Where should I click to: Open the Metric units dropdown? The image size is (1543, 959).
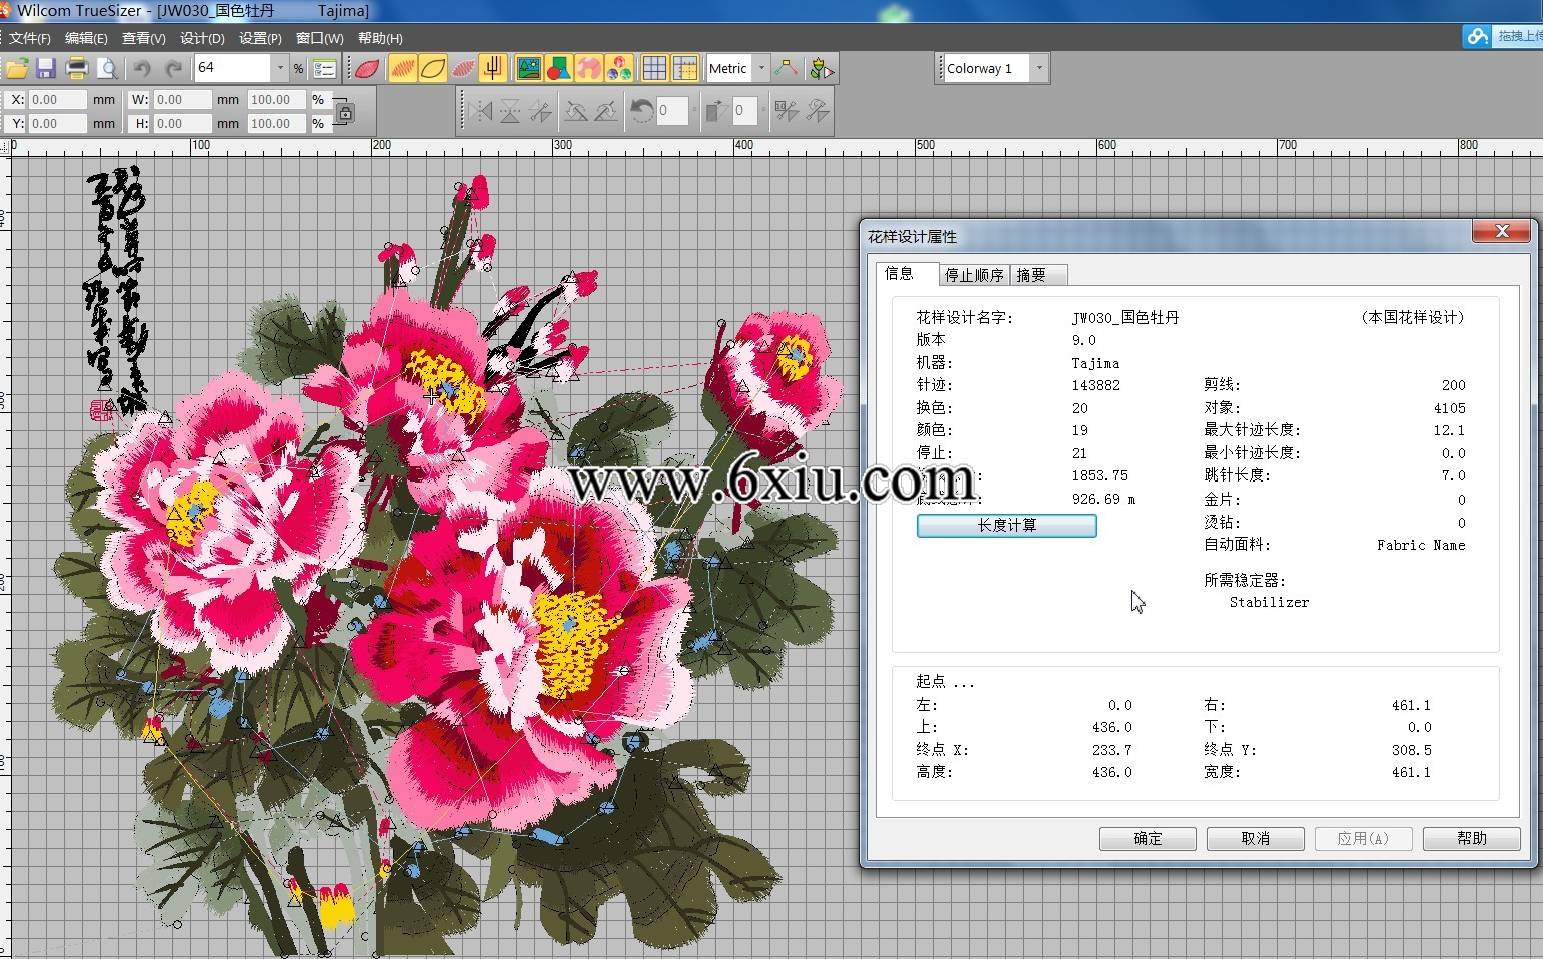pyautogui.click(x=761, y=68)
